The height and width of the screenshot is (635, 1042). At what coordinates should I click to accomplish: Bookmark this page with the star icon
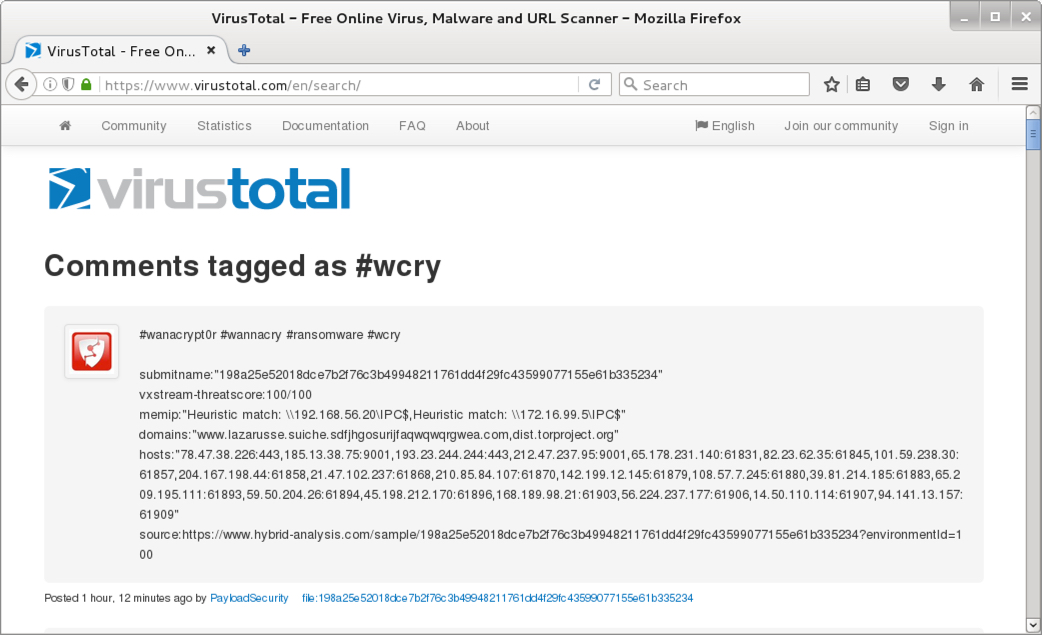831,84
